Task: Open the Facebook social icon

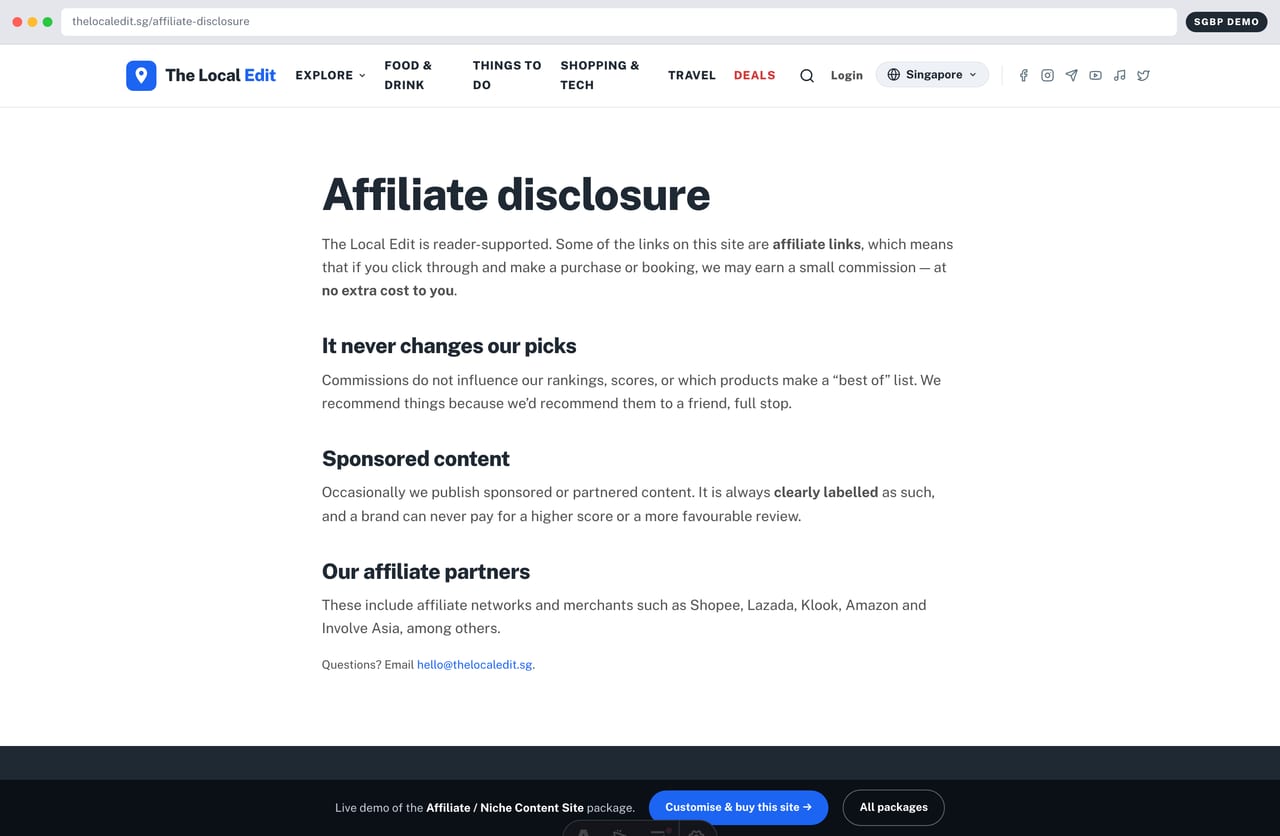Action: coord(1023,75)
